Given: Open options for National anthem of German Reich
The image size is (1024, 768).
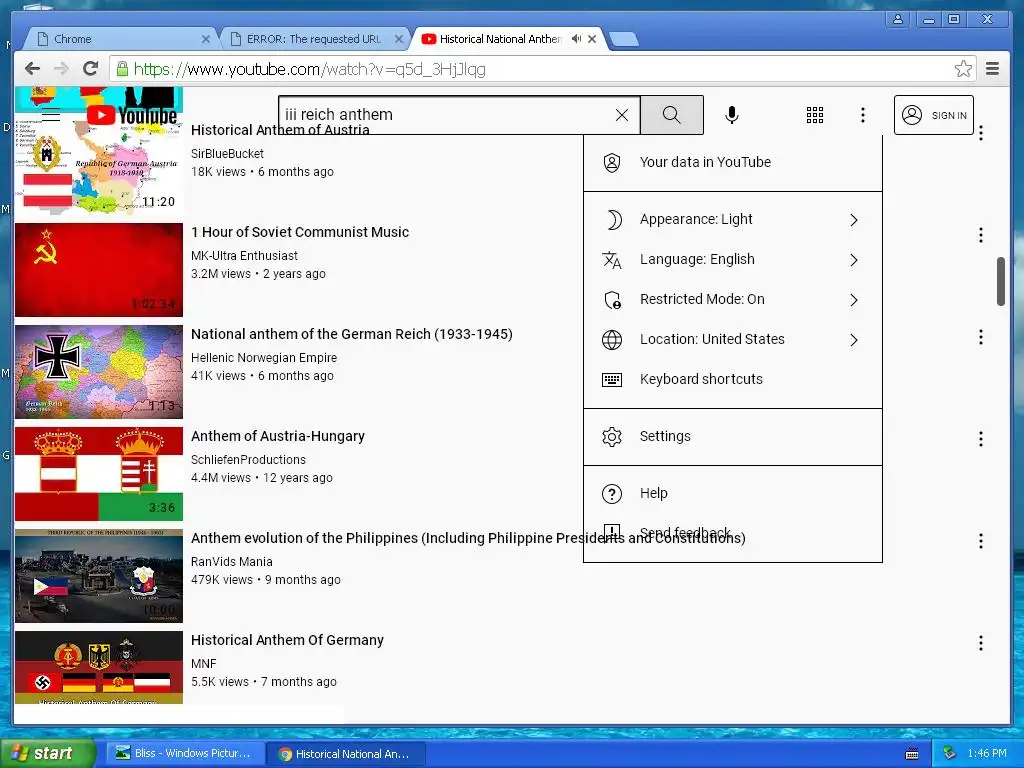Looking at the screenshot, I should click(x=980, y=337).
